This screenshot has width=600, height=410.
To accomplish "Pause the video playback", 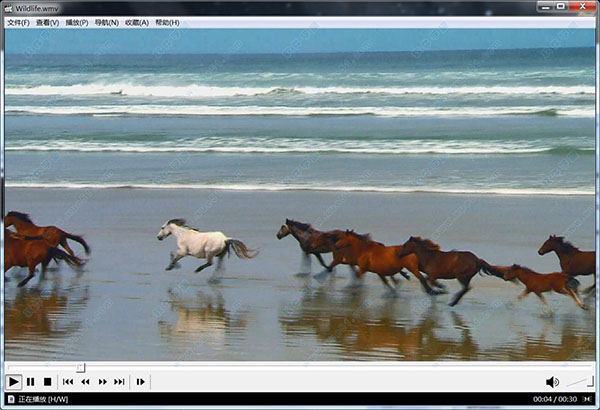I will [30, 381].
